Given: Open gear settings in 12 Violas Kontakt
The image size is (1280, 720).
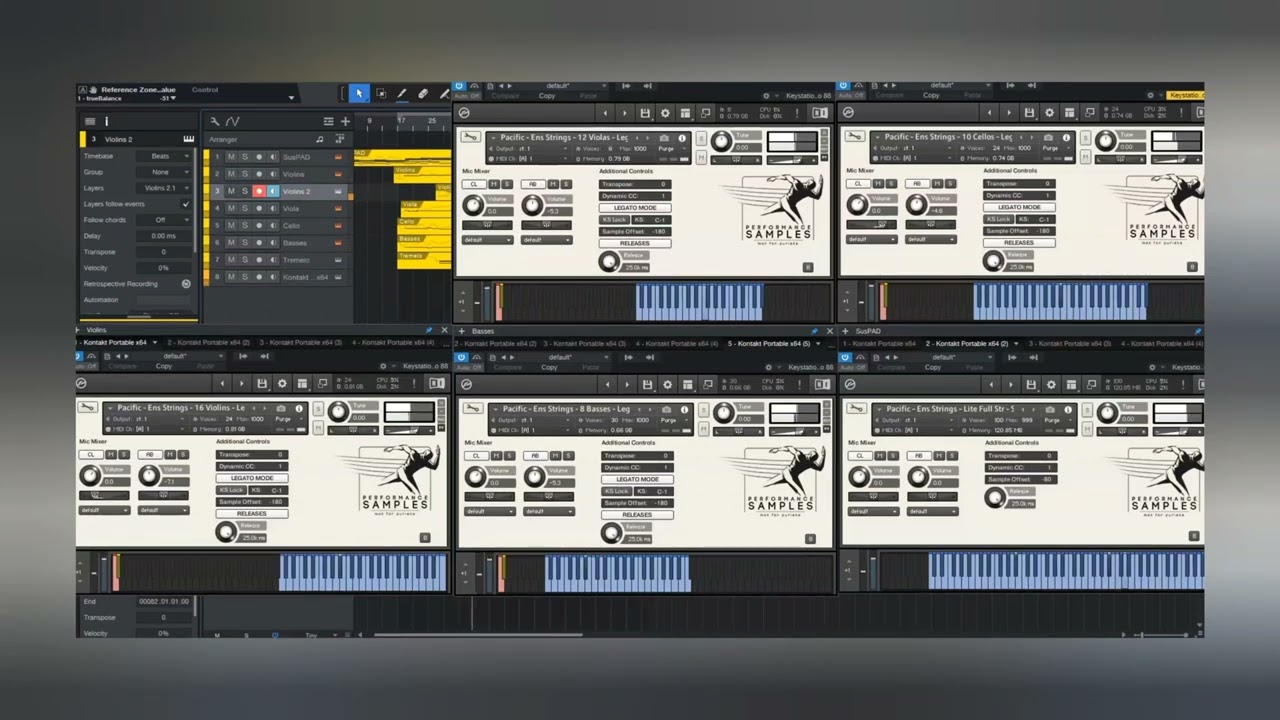Looking at the screenshot, I should pyautogui.click(x=666, y=113).
